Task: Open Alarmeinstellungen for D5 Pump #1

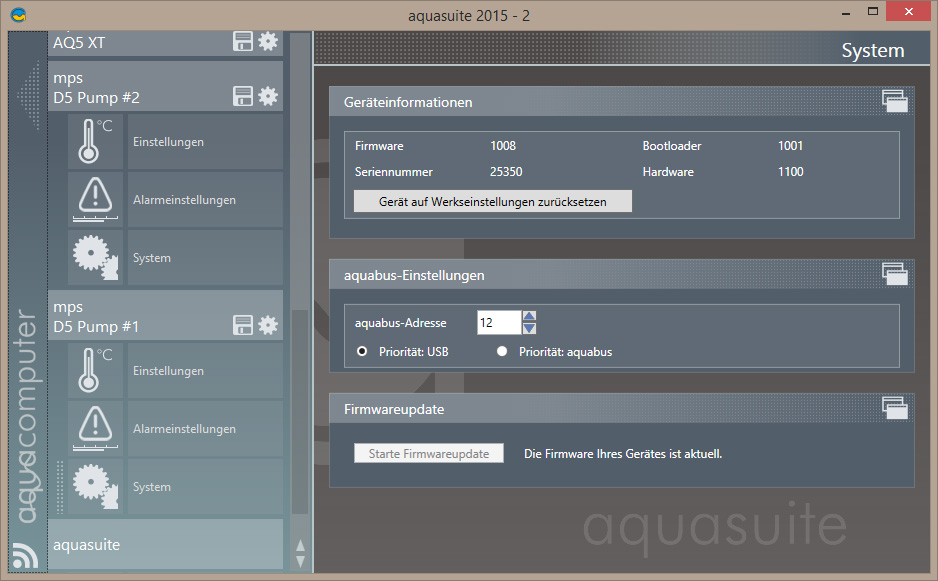Action: (205, 429)
